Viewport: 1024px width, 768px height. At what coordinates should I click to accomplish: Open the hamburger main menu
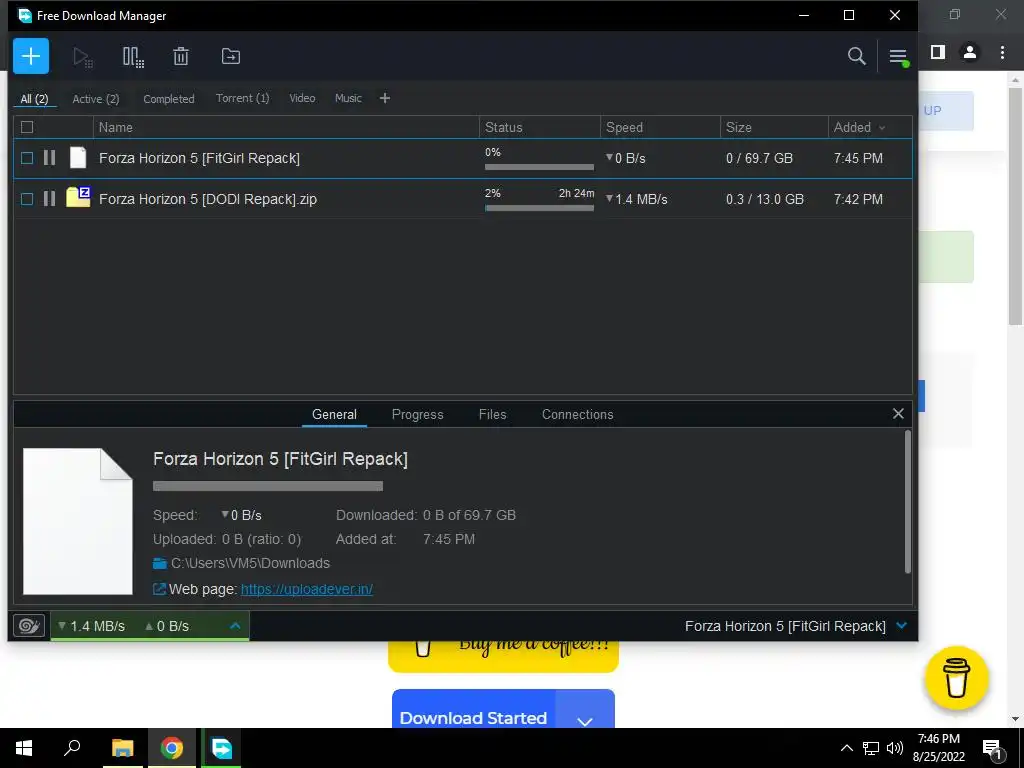(x=898, y=57)
